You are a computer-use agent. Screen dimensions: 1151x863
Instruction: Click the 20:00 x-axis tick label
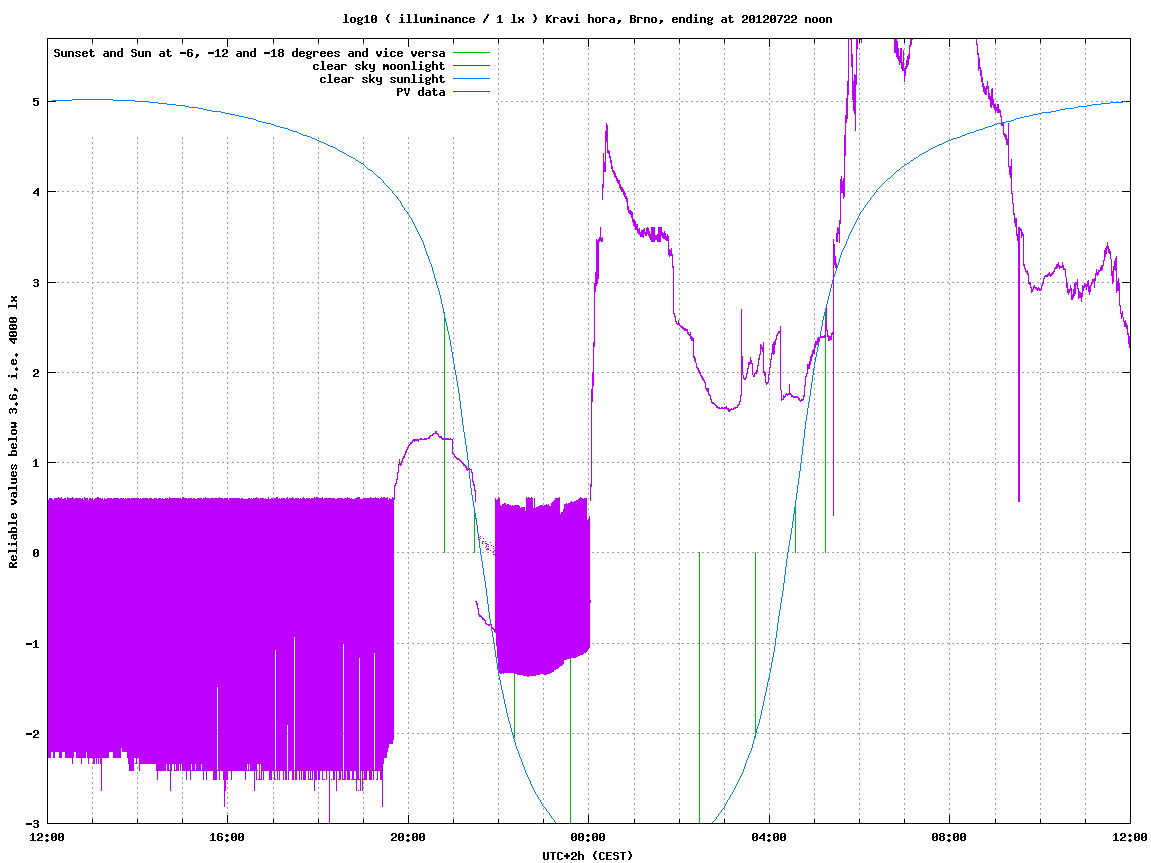tap(408, 837)
